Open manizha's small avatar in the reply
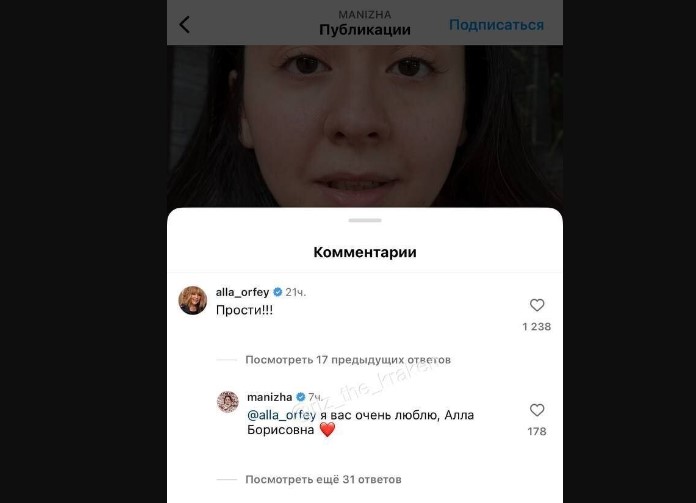 [x=228, y=402]
